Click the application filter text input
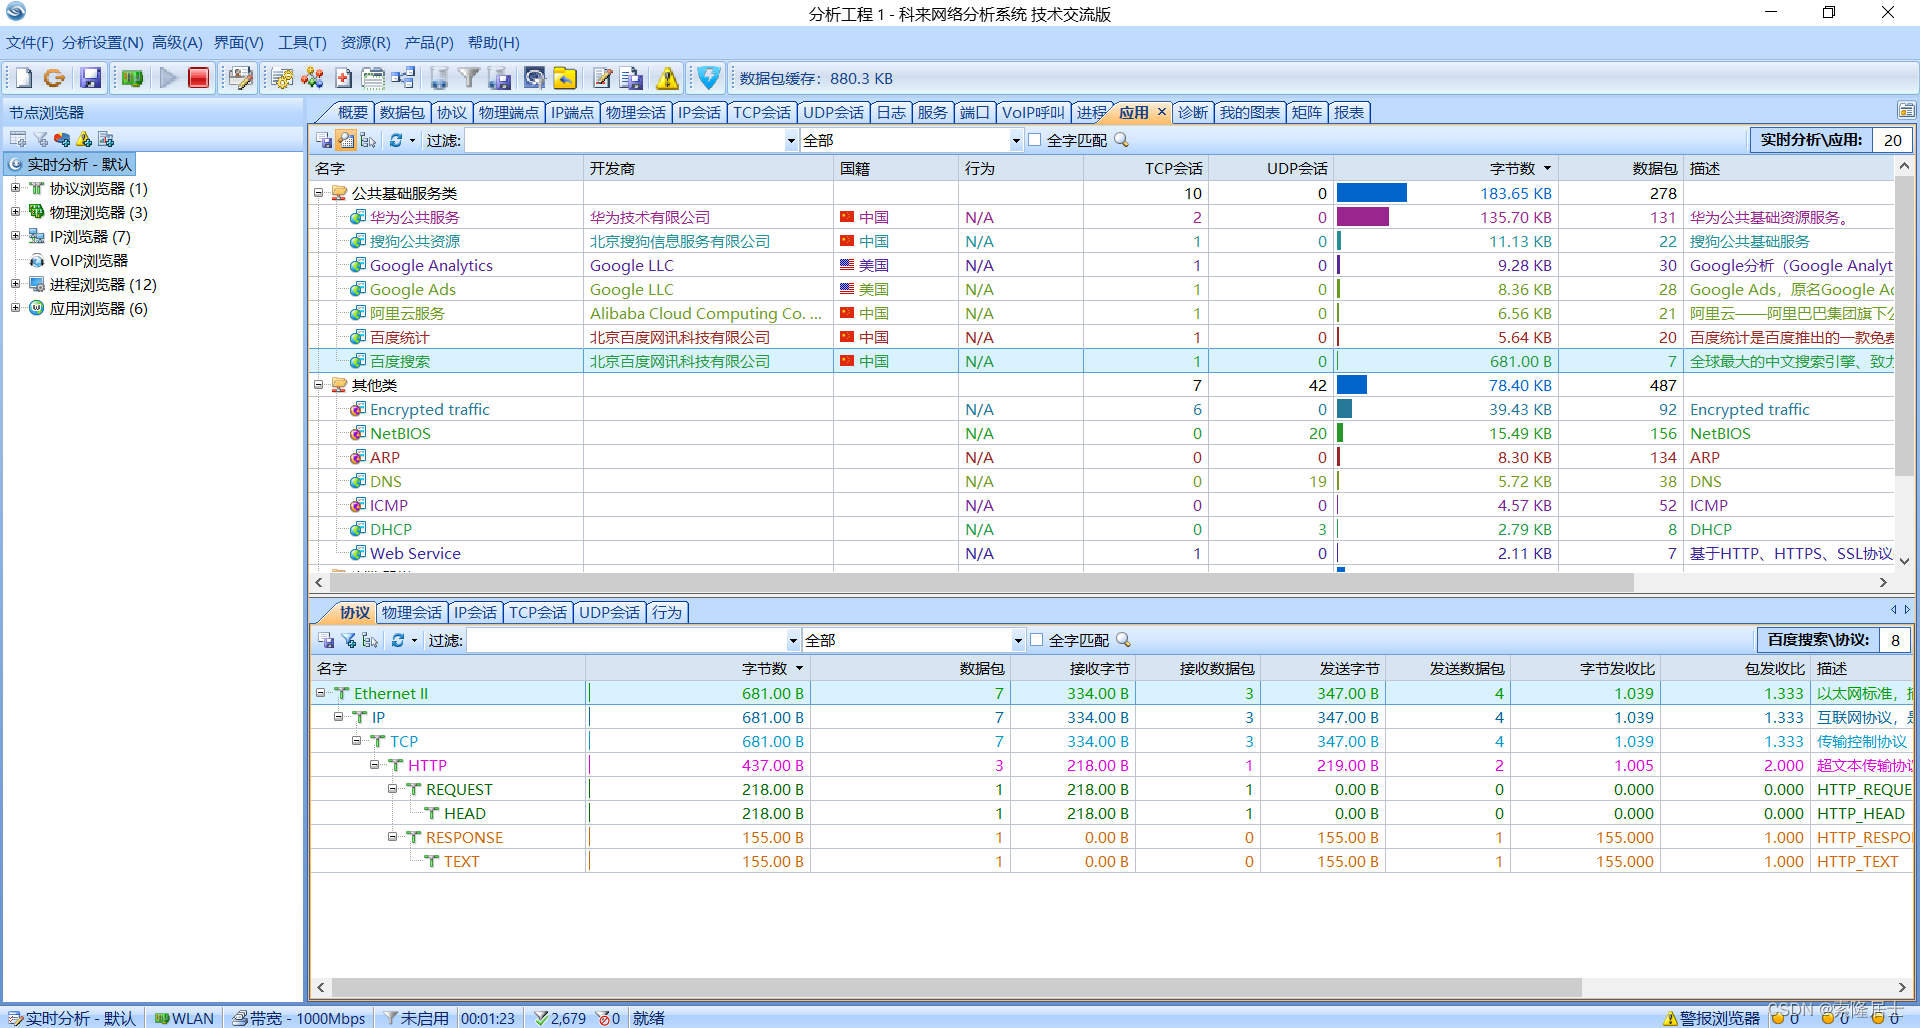The height and width of the screenshot is (1028, 1920). [x=625, y=140]
